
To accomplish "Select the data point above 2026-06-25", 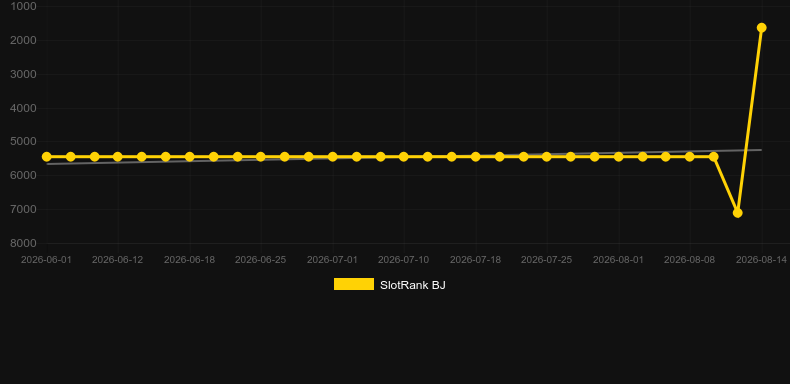I will click(260, 157).
